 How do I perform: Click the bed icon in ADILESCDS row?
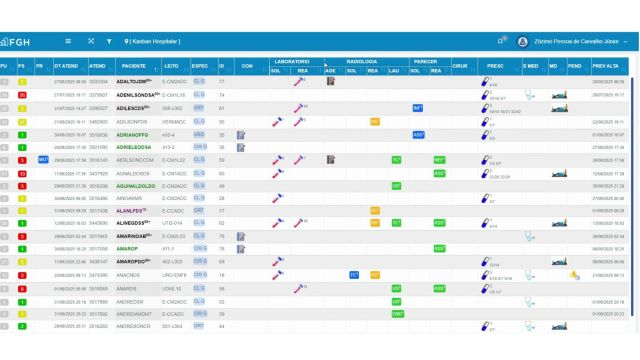click(x=559, y=109)
